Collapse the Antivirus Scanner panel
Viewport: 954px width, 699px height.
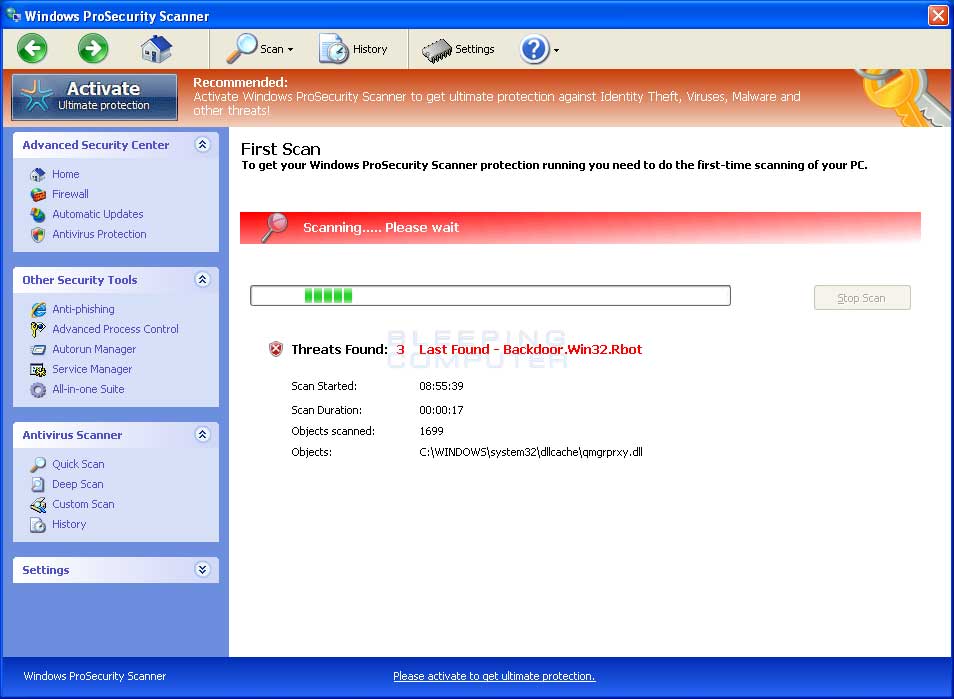(203, 435)
